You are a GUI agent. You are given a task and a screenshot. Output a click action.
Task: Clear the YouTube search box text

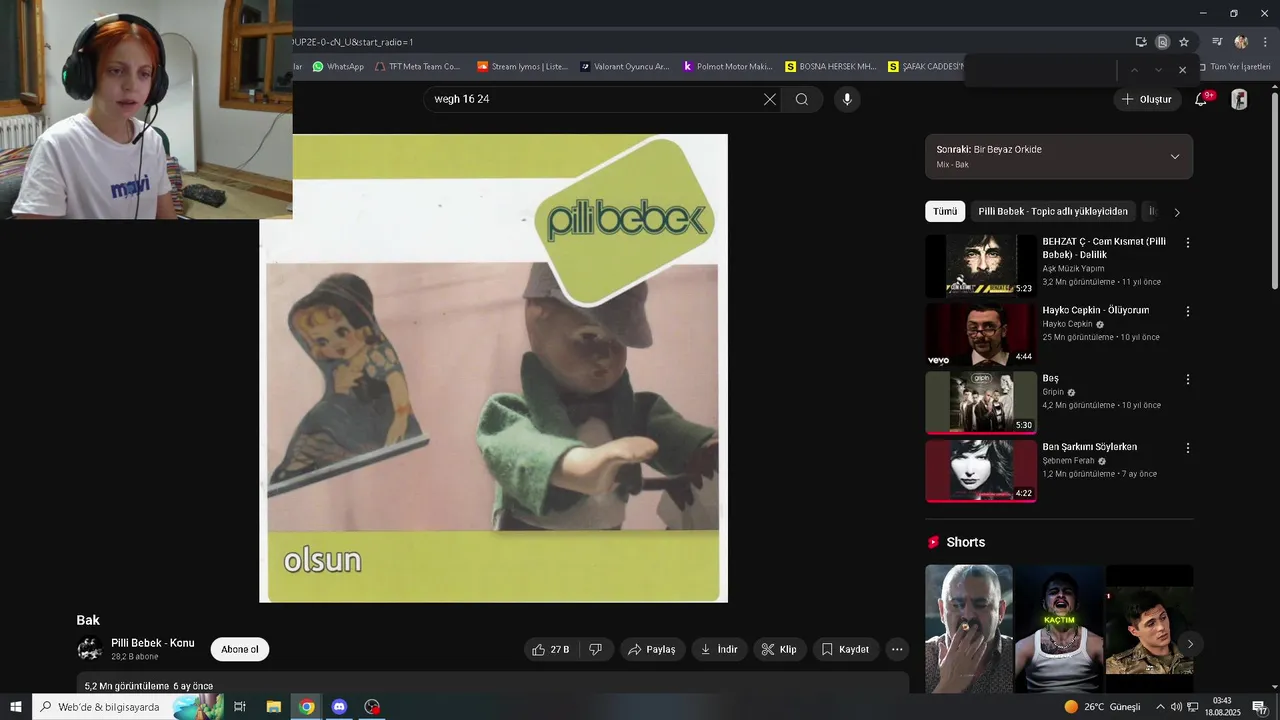click(x=770, y=99)
